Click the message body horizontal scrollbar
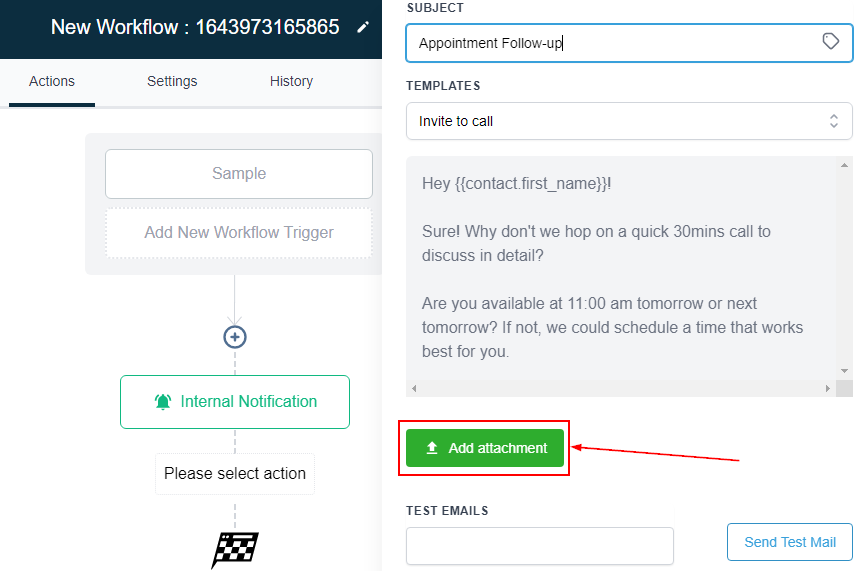Screen dimensions: 858x571 [620, 388]
